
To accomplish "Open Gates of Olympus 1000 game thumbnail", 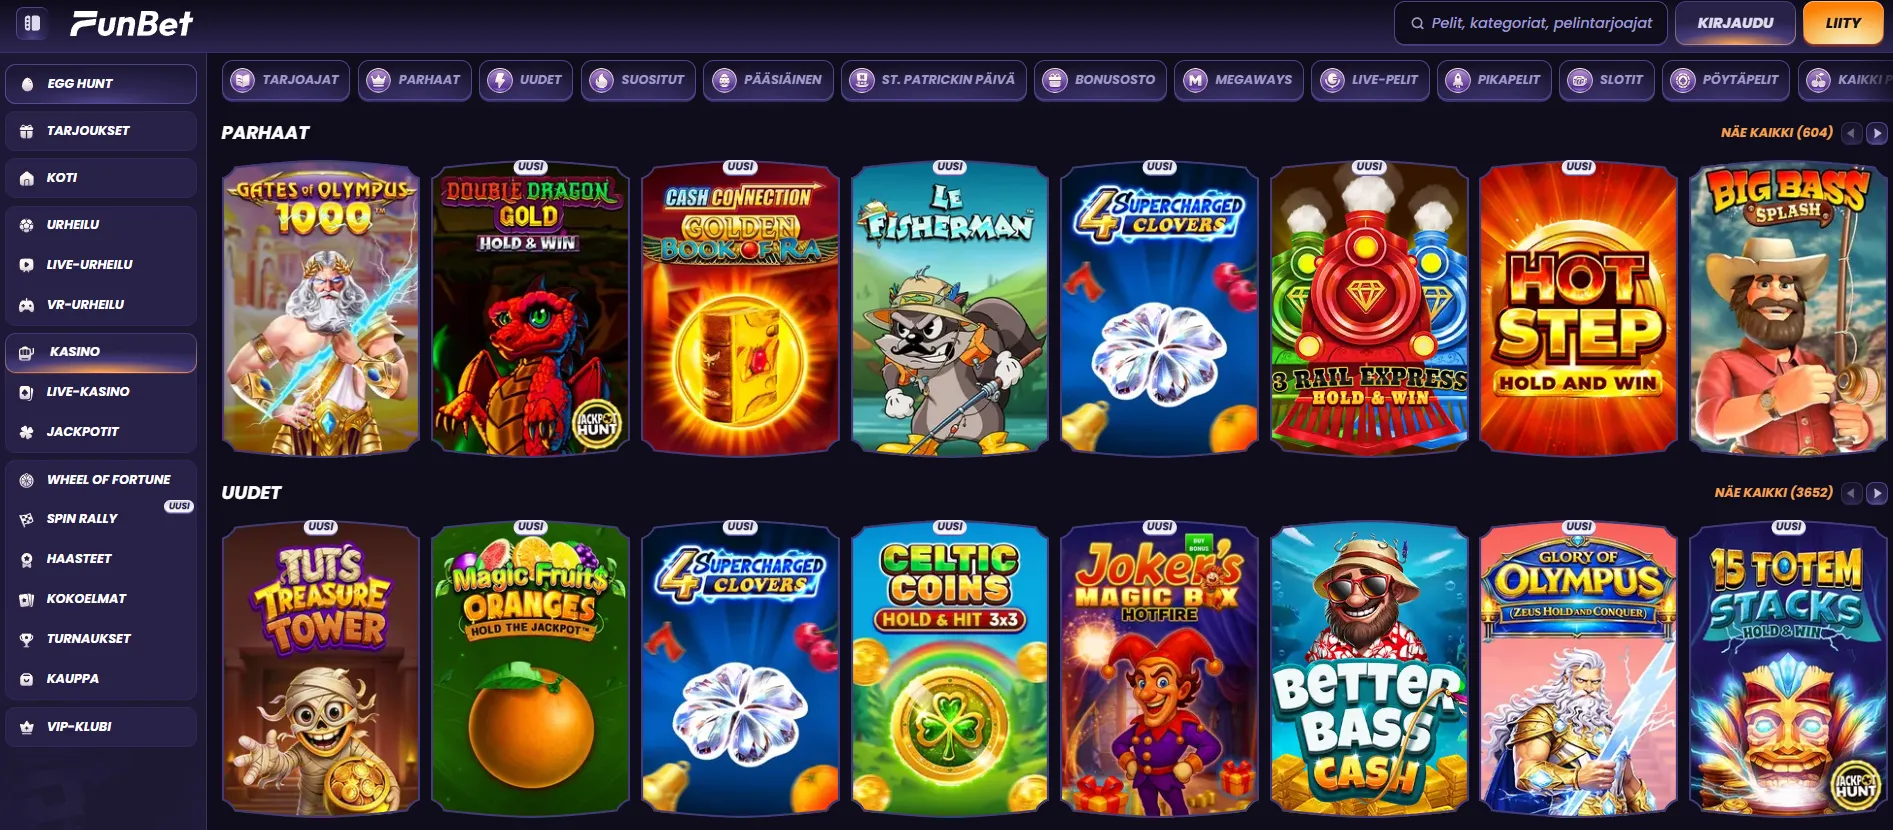I will tap(321, 309).
